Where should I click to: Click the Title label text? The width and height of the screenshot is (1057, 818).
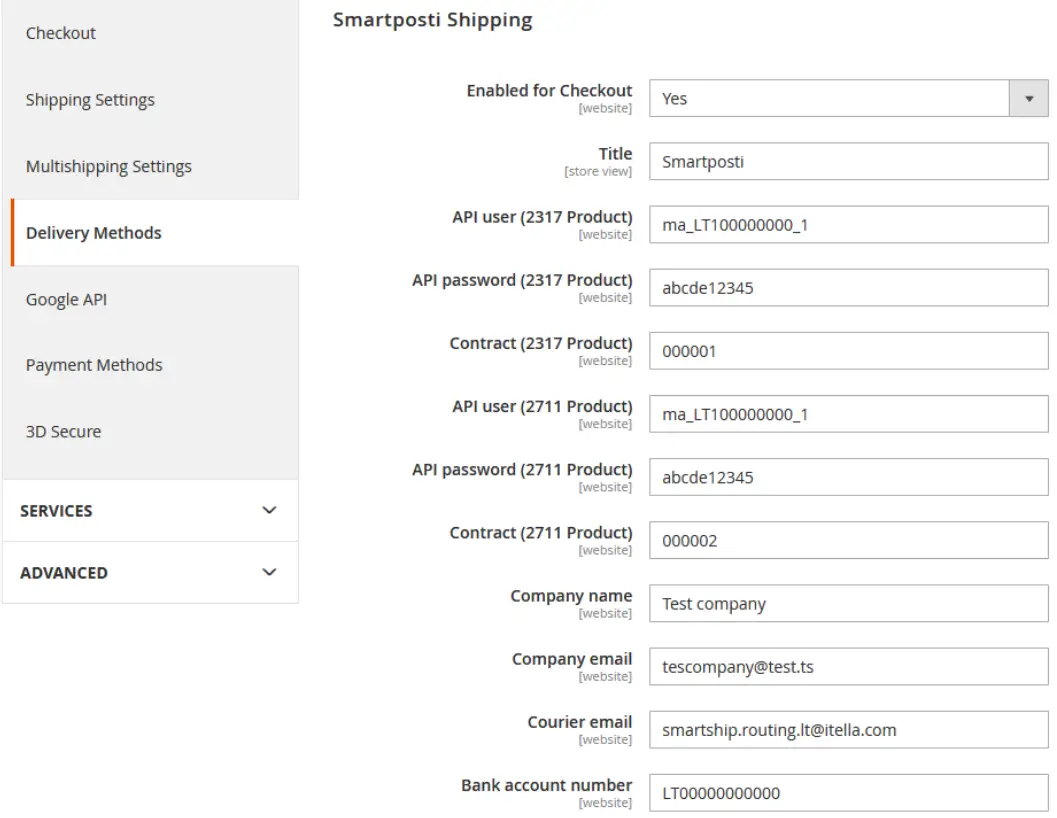[615, 154]
